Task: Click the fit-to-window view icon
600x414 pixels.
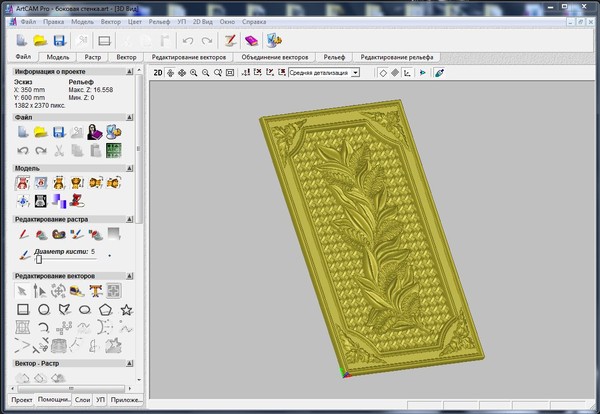Action: pyautogui.click(x=230, y=73)
